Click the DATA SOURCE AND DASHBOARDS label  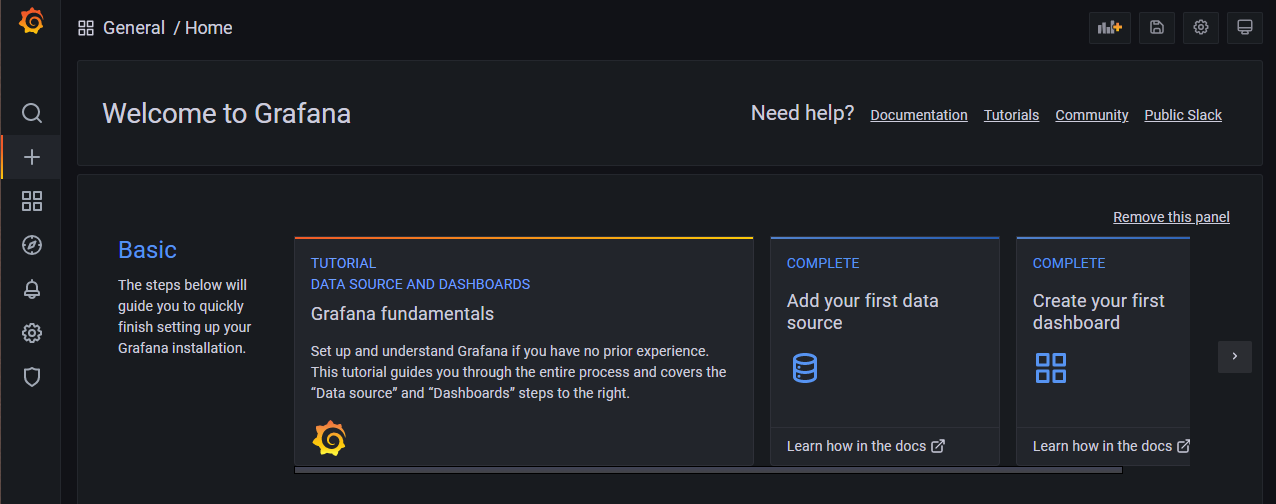pyautogui.click(x=420, y=284)
